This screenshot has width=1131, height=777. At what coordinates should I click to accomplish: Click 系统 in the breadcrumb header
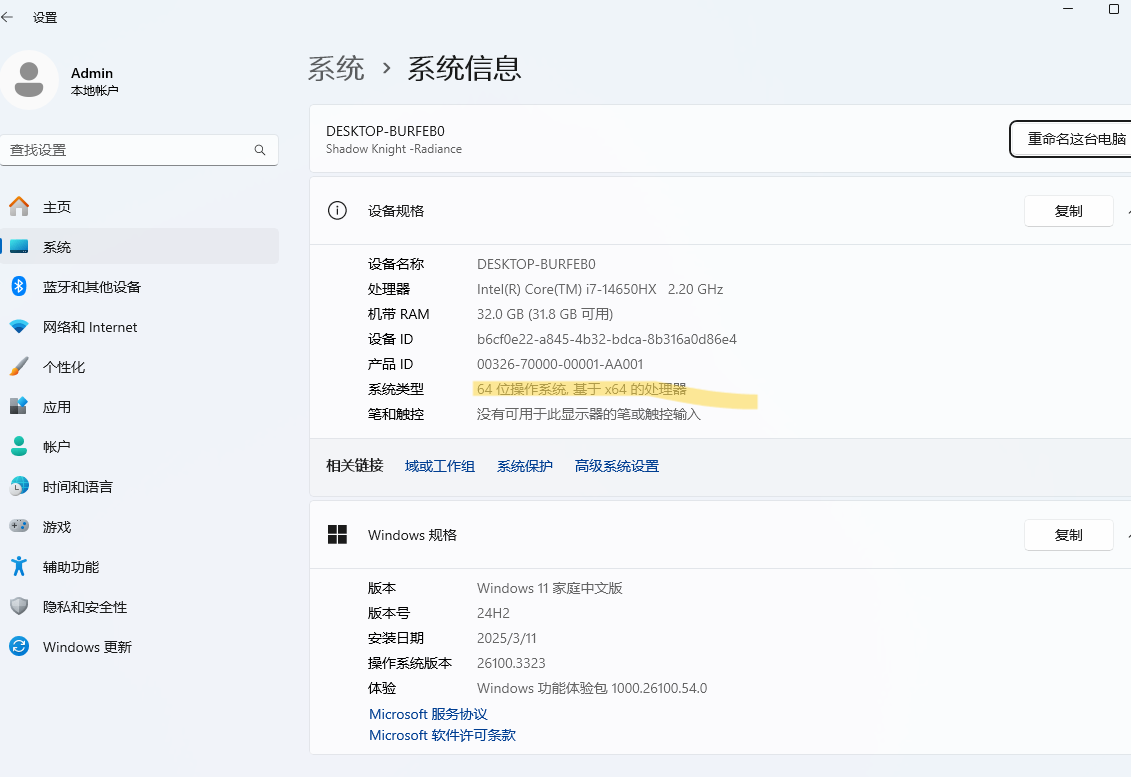336,69
